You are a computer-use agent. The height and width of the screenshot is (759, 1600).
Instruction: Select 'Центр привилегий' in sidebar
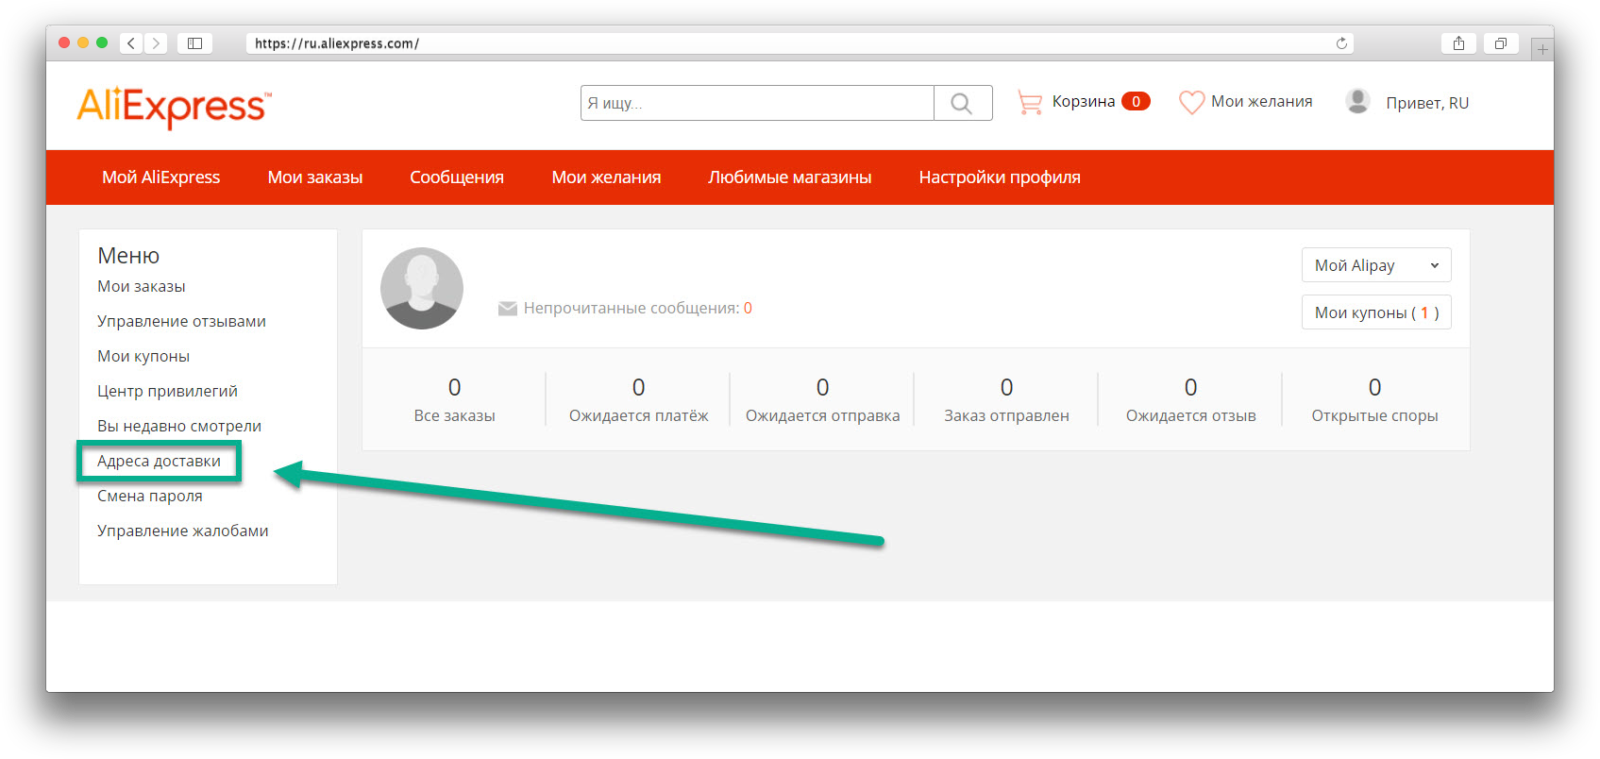click(x=167, y=391)
